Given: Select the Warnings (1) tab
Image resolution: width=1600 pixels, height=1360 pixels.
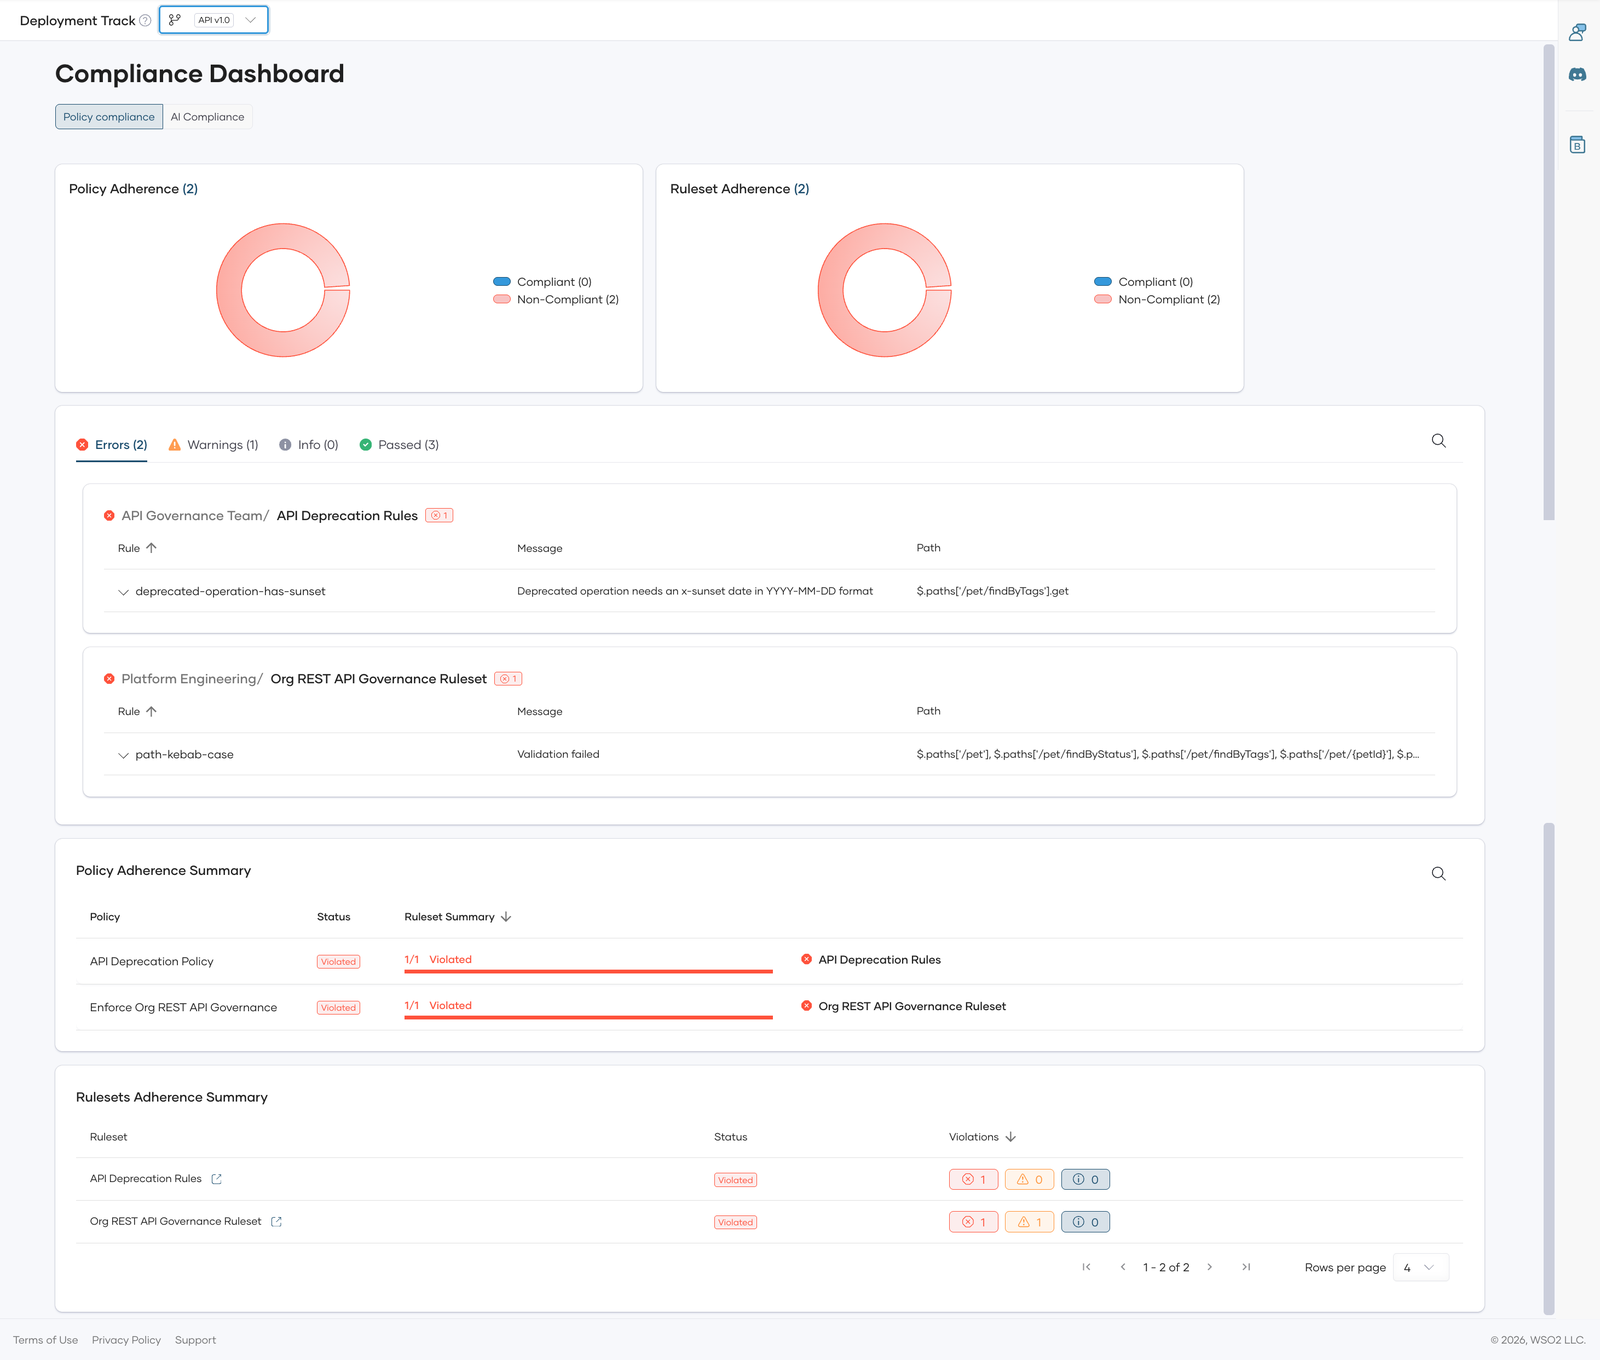Looking at the screenshot, I should [x=213, y=445].
